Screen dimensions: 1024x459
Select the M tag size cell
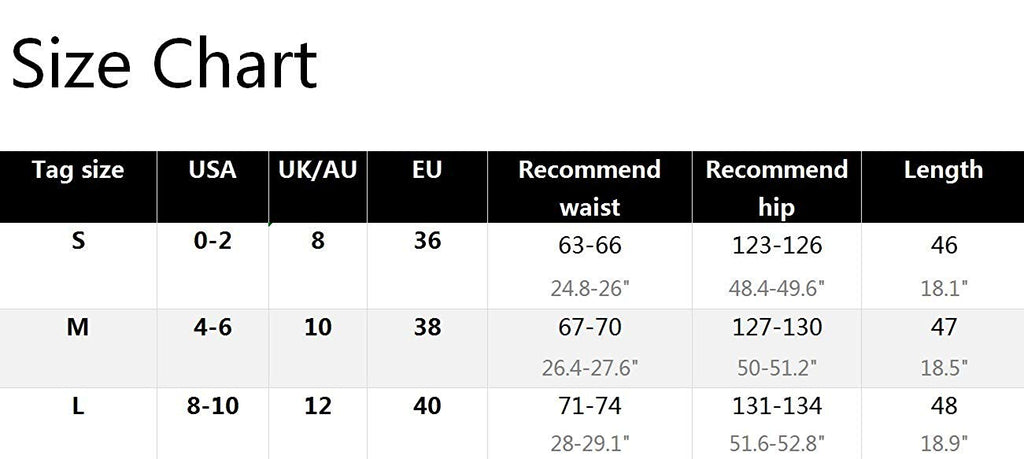(78, 326)
